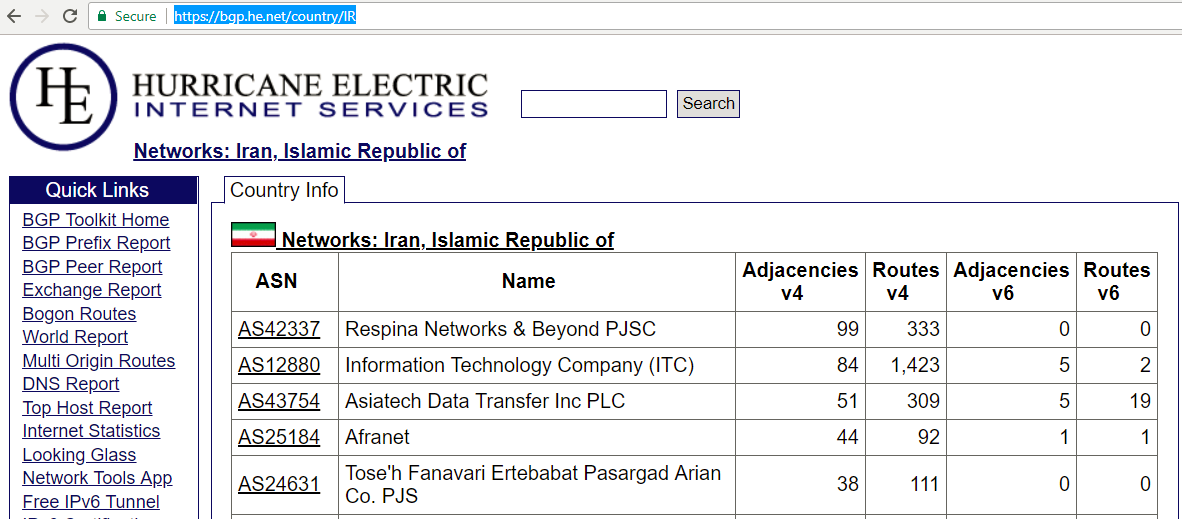Go to Exchange Report
The image size is (1182, 519).
(x=92, y=290)
